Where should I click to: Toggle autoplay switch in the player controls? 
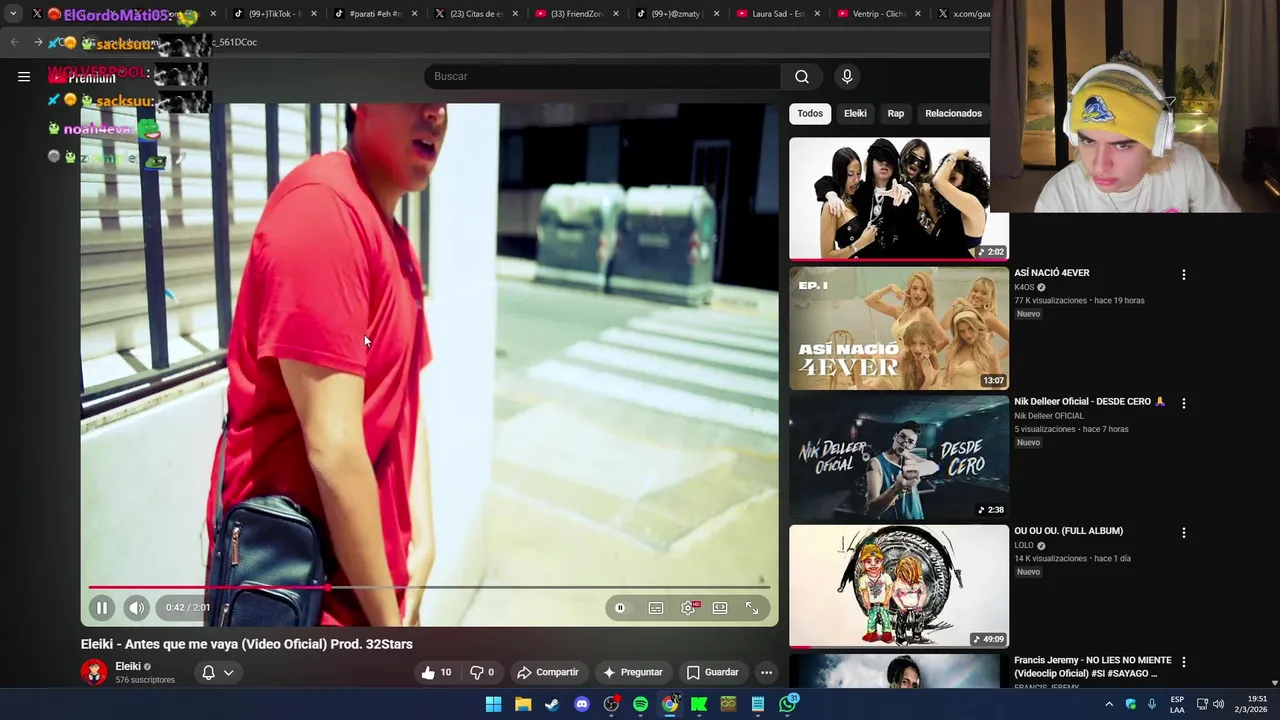(620, 608)
